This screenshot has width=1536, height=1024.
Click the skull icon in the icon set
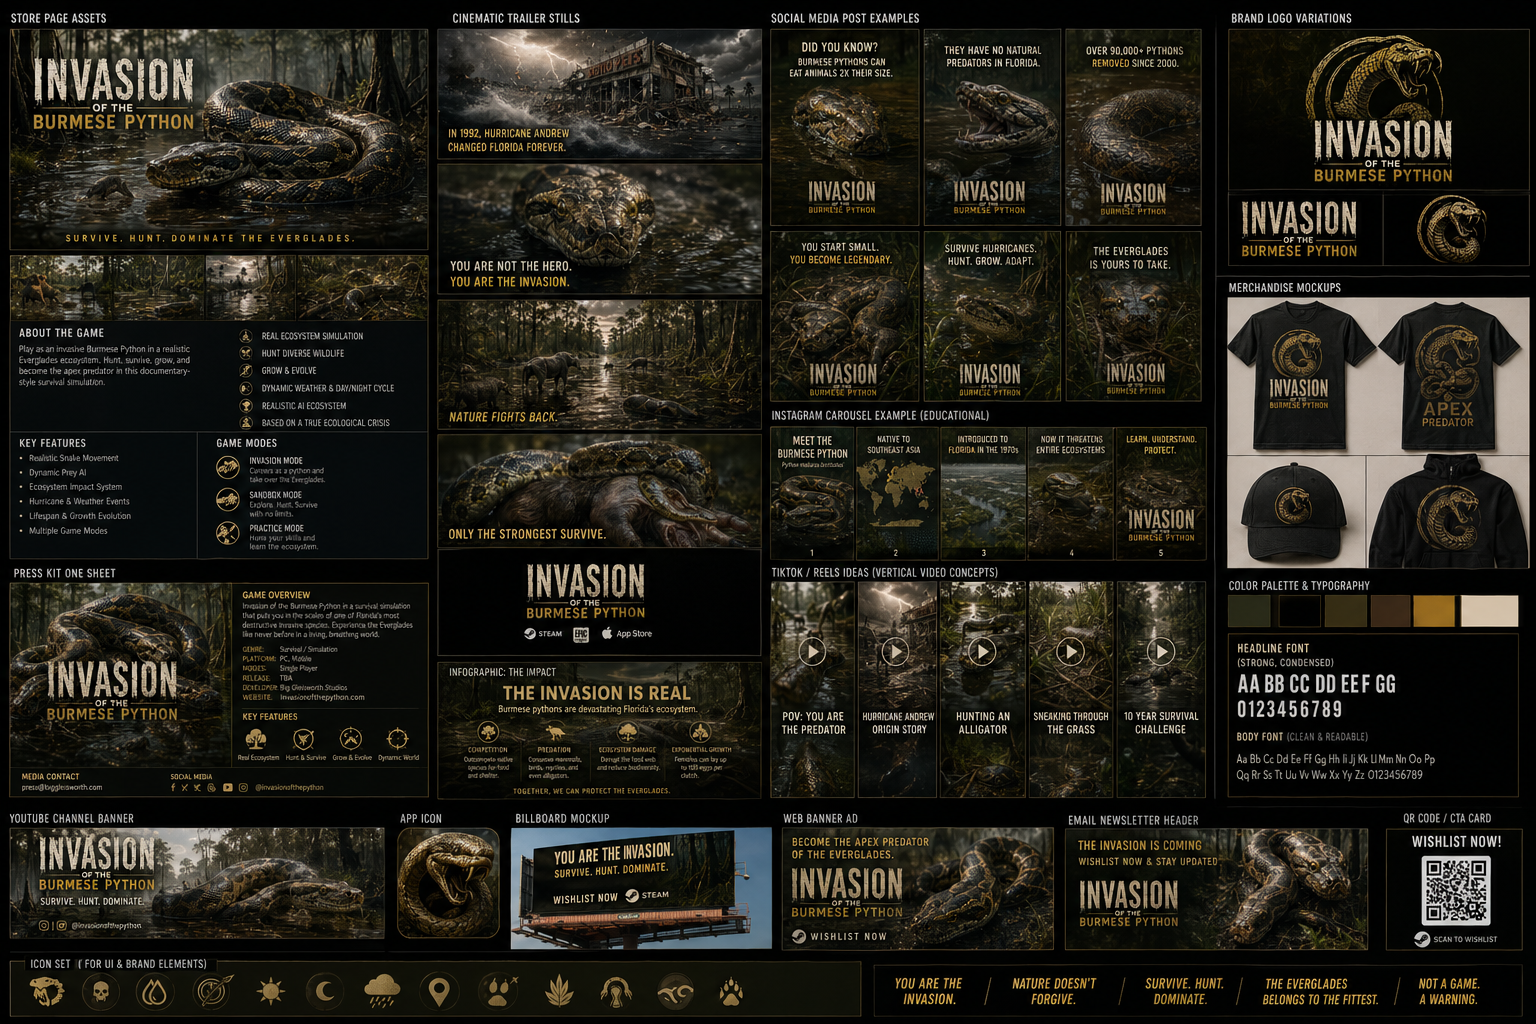(x=100, y=992)
